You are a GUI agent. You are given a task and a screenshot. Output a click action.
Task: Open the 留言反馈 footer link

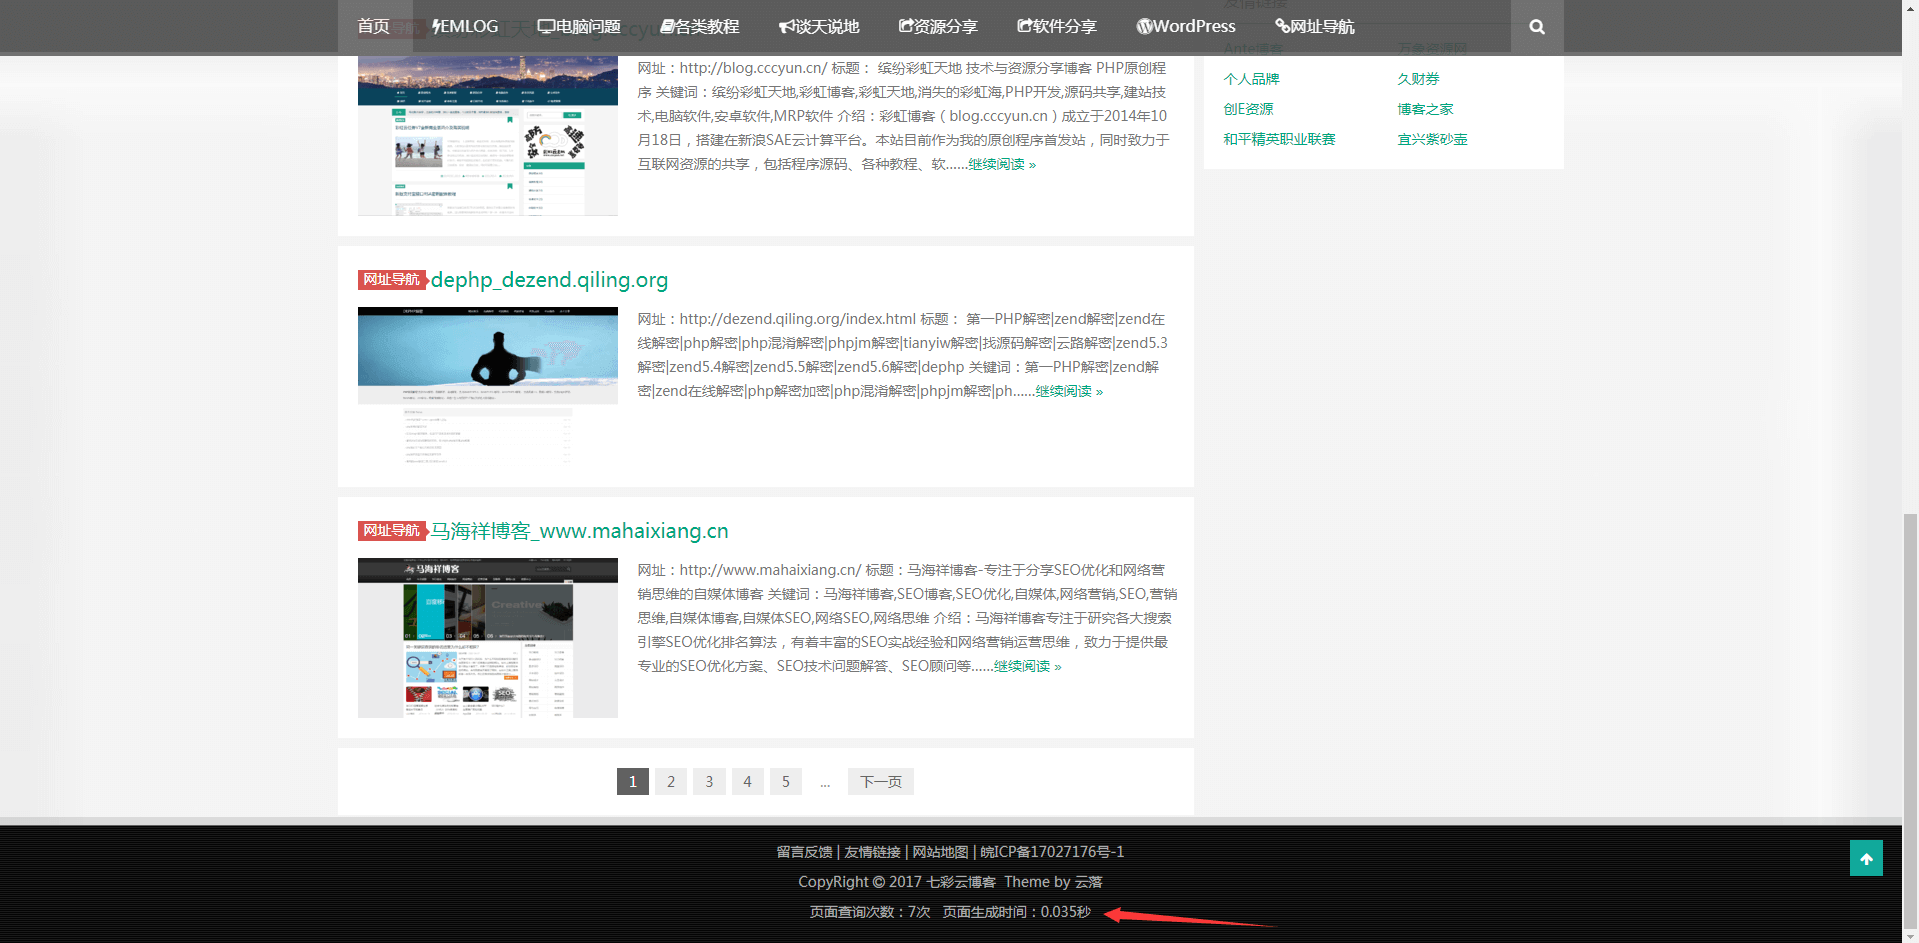coord(804,852)
